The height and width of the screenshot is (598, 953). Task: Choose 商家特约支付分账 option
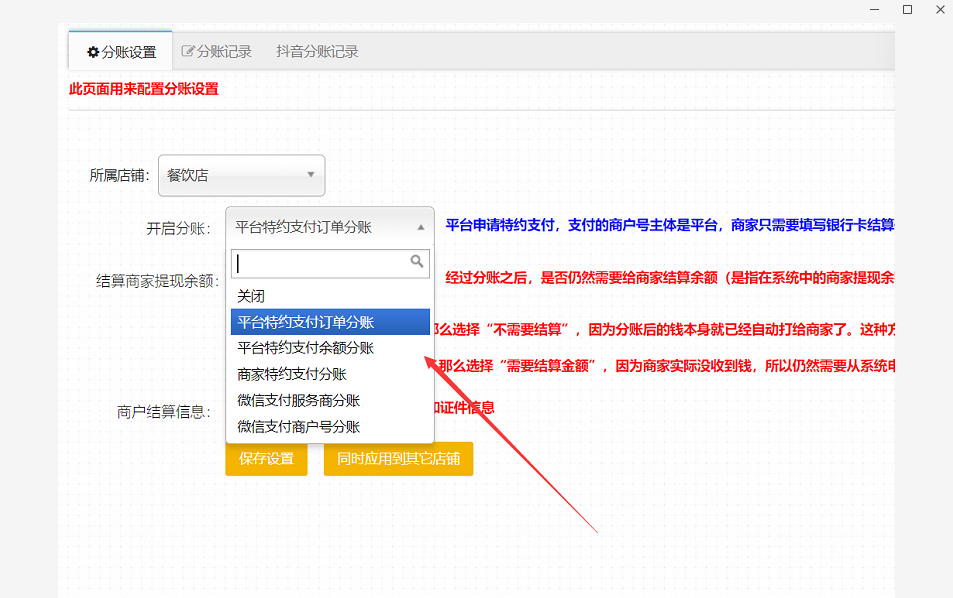point(291,374)
